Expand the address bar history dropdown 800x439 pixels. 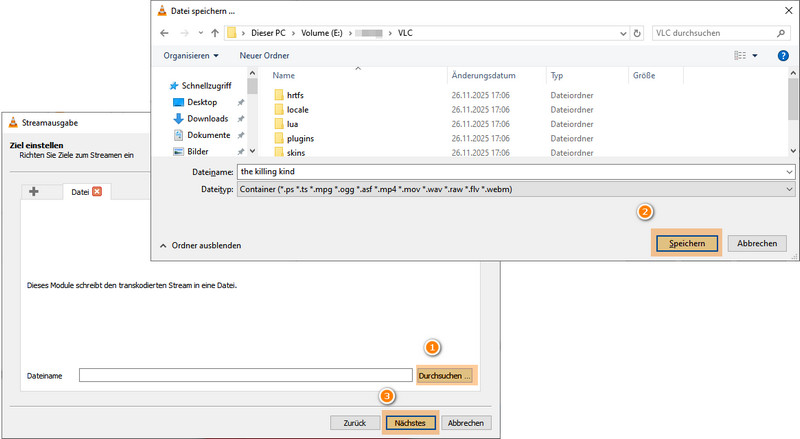tap(623, 33)
